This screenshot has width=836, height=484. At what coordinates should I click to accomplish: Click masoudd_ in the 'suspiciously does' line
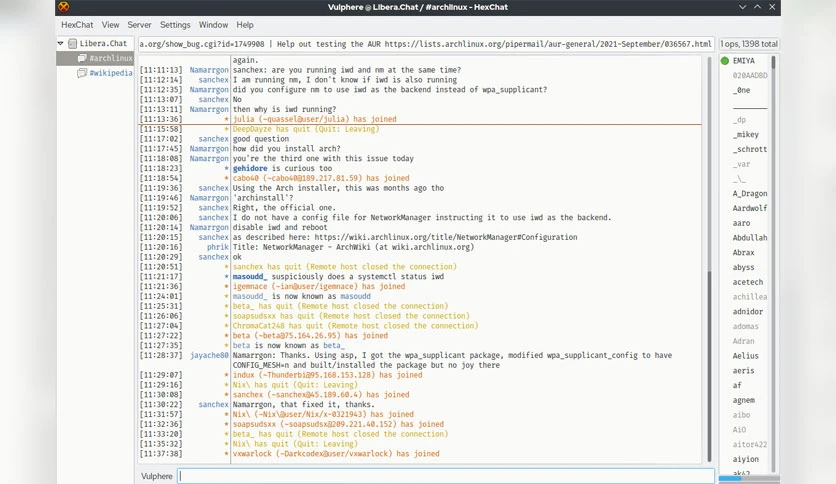(x=250, y=277)
